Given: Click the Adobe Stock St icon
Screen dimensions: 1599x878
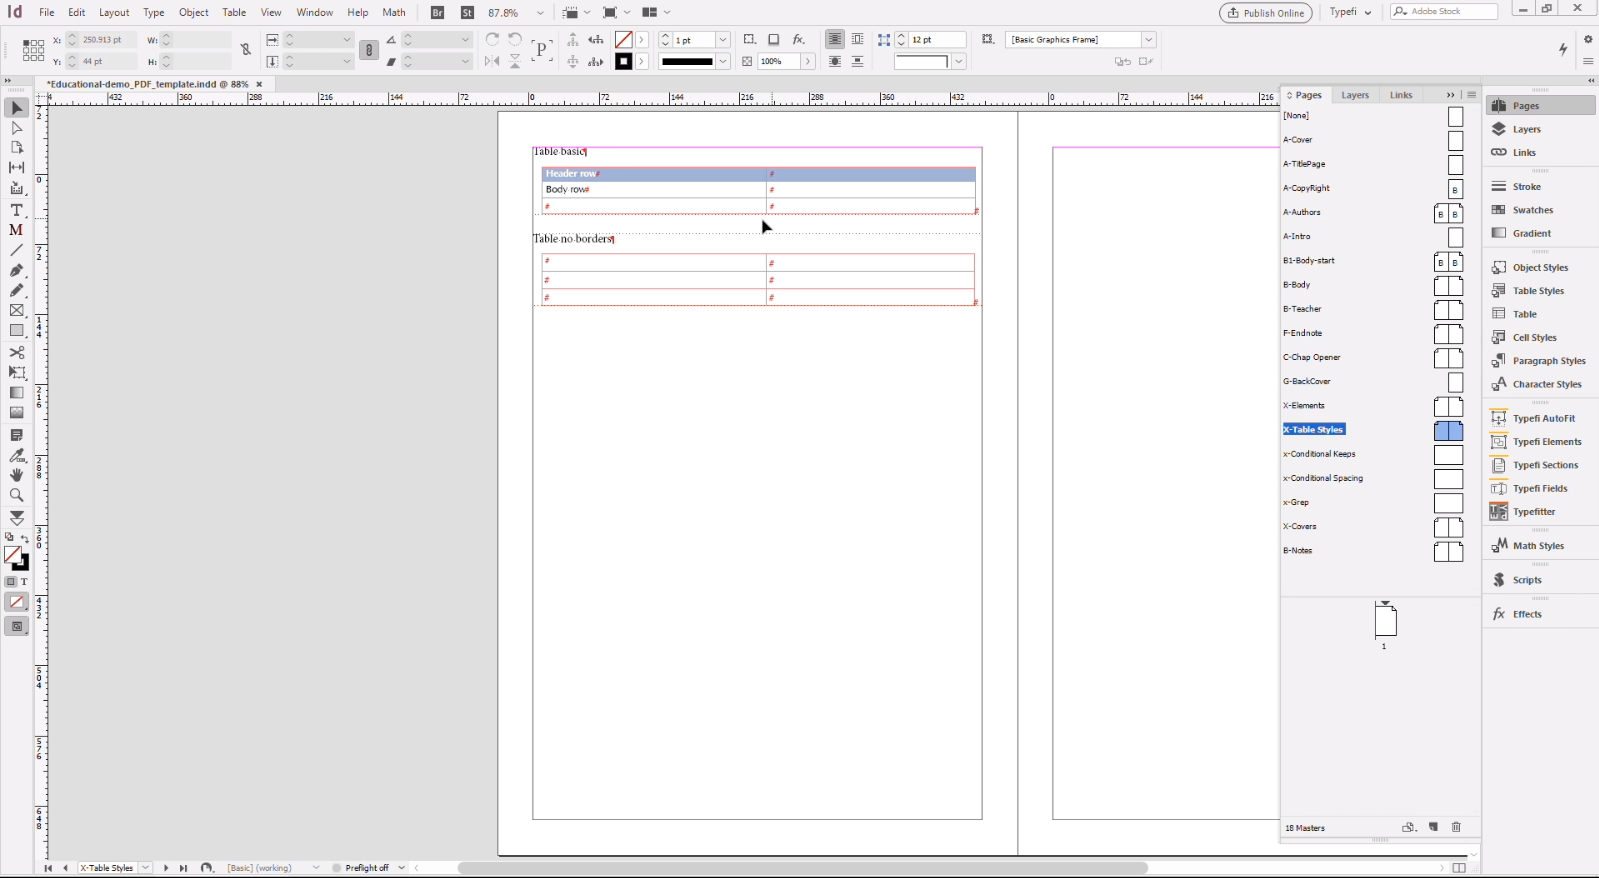Looking at the screenshot, I should (467, 13).
